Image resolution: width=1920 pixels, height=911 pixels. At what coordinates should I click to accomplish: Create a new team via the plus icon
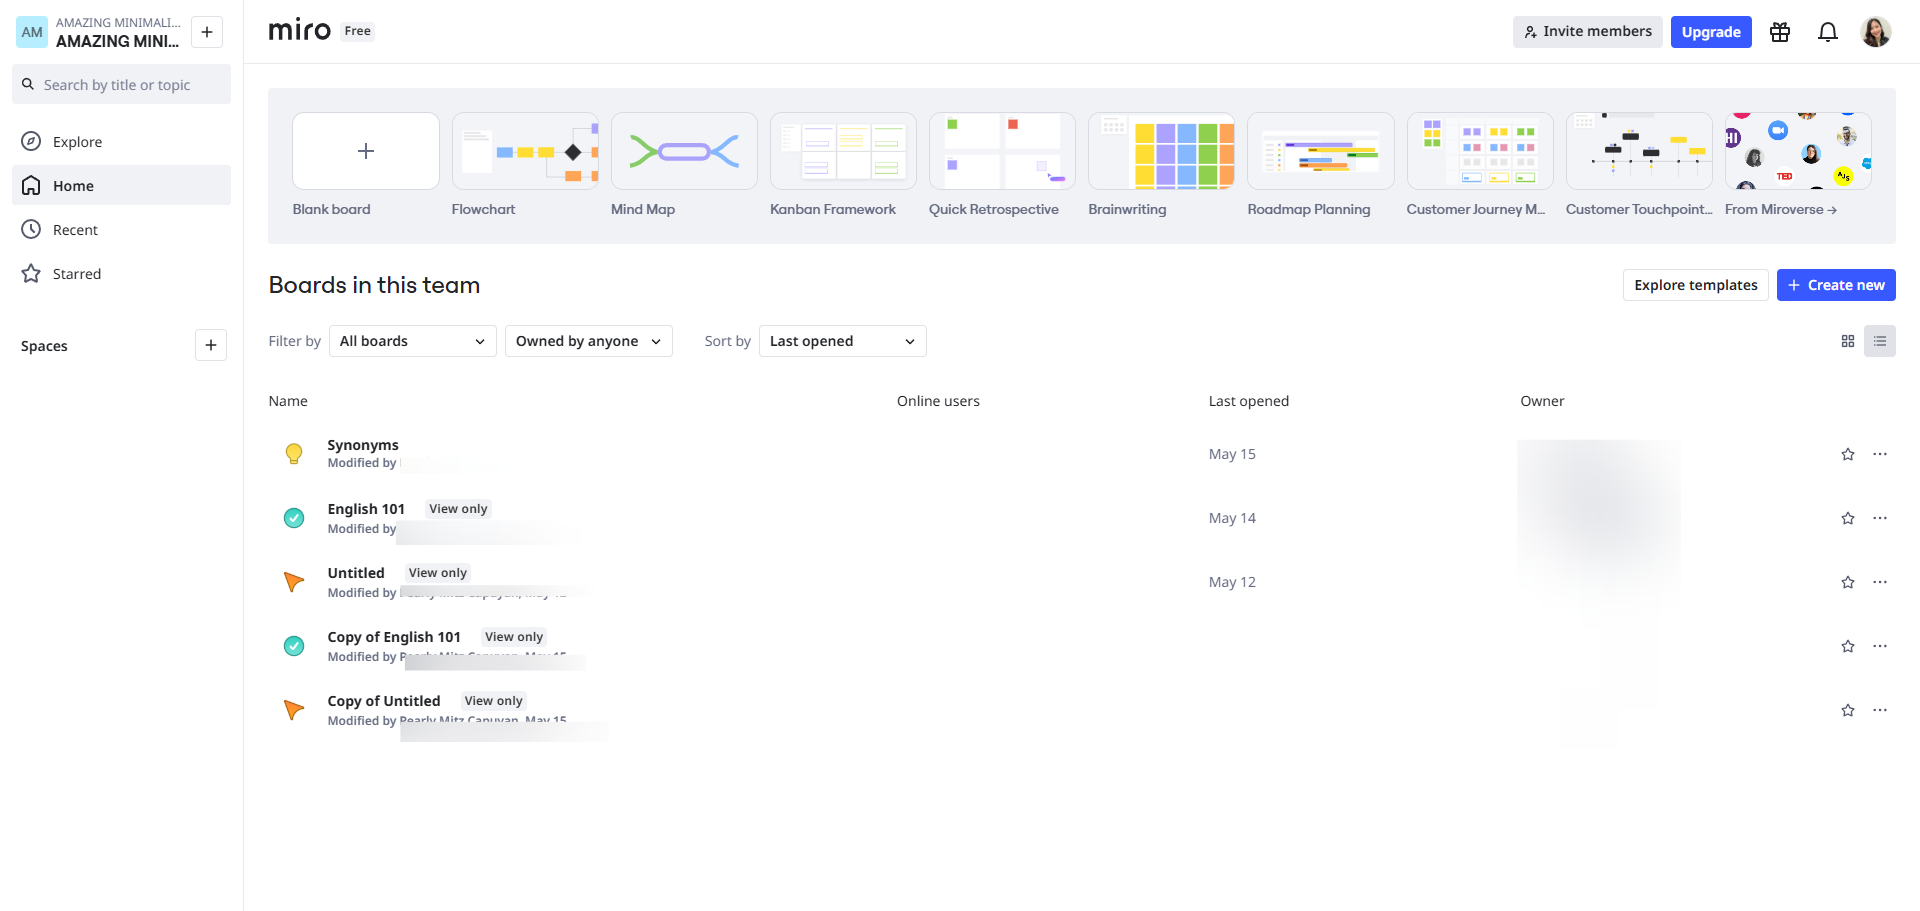click(x=206, y=32)
